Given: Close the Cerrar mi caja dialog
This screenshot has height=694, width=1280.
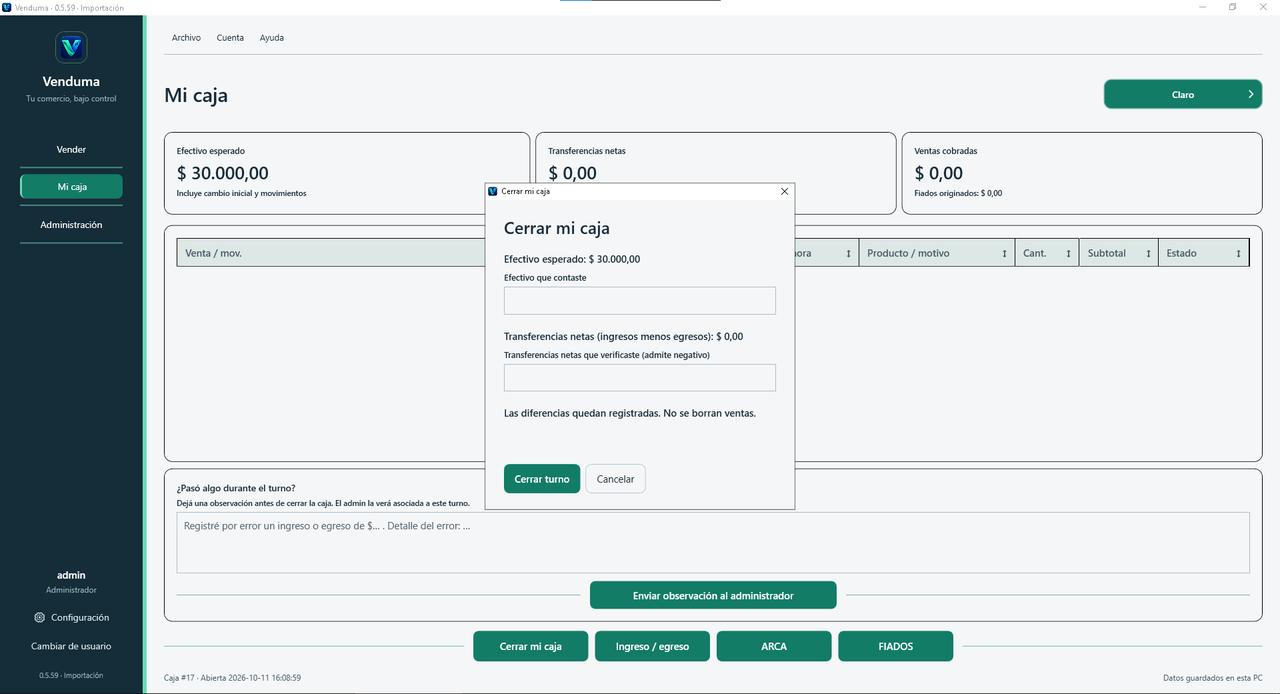Looking at the screenshot, I should pos(784,191).
